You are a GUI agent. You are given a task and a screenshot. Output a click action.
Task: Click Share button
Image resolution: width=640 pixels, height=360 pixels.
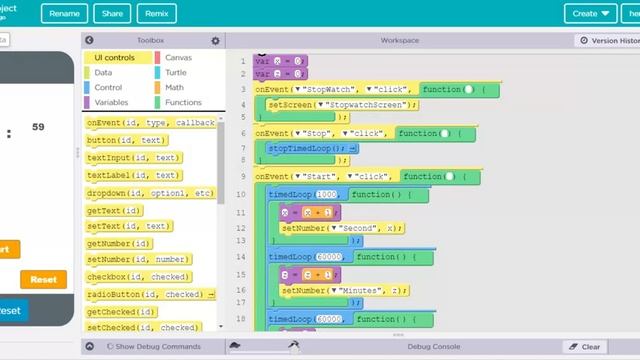pos(112,13)
